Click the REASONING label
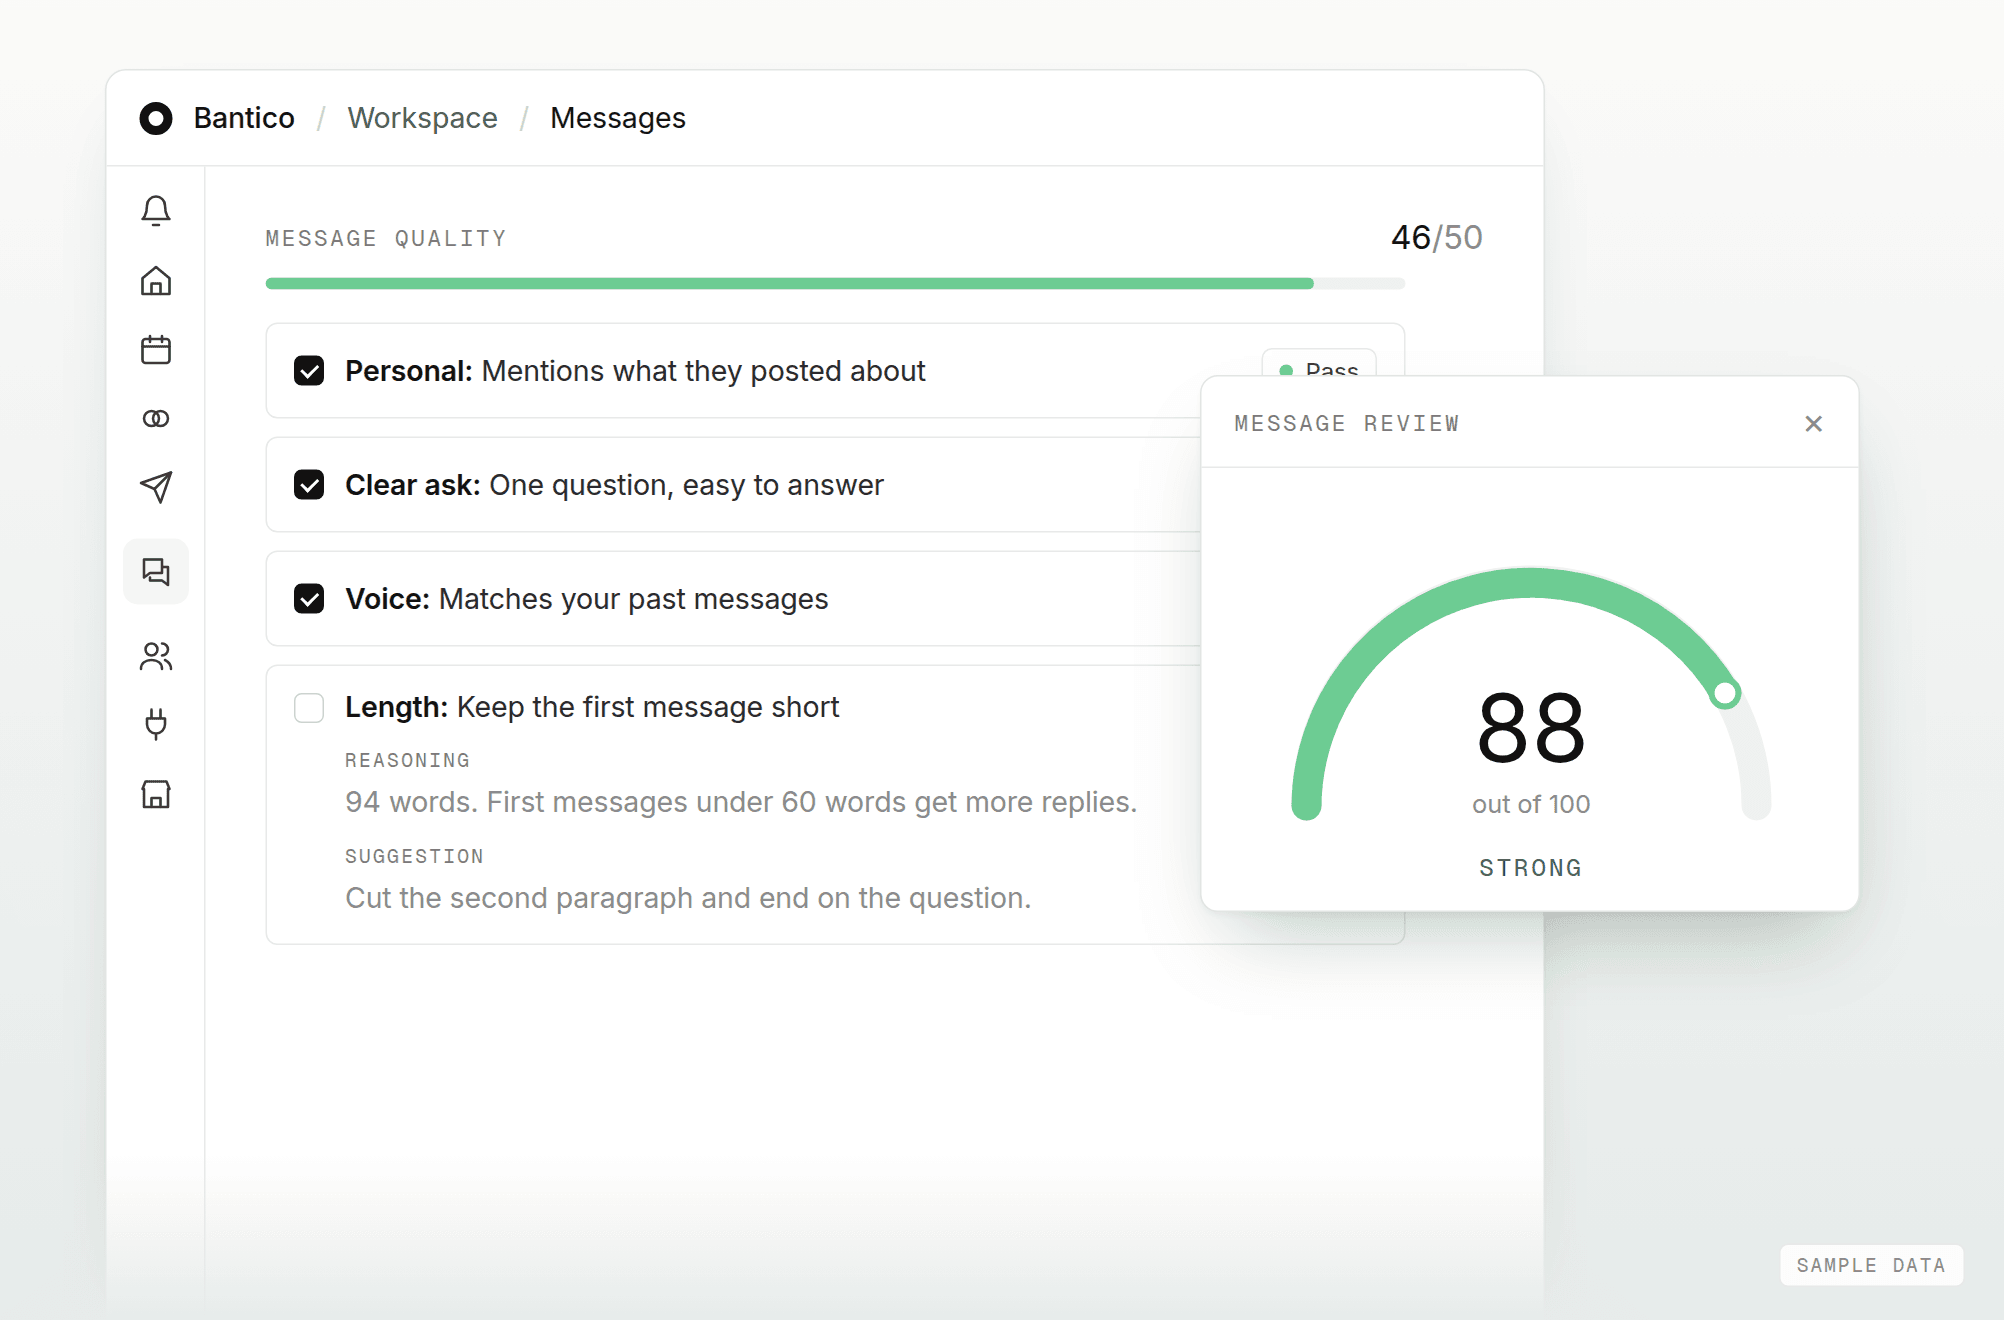The width and height of the screenshot is (2004, 1320). 407,761
